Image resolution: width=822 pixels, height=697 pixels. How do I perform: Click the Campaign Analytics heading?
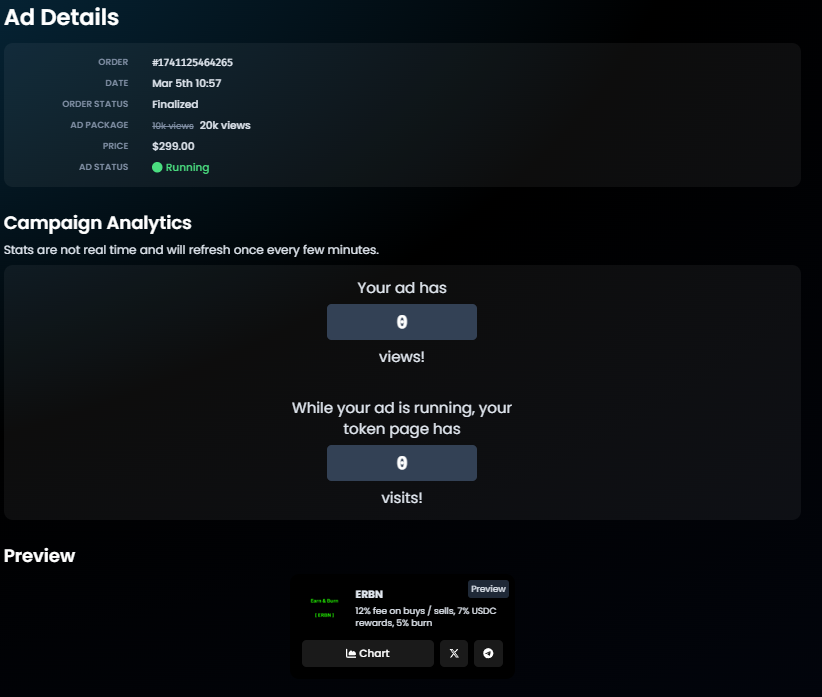coord(98,223)
